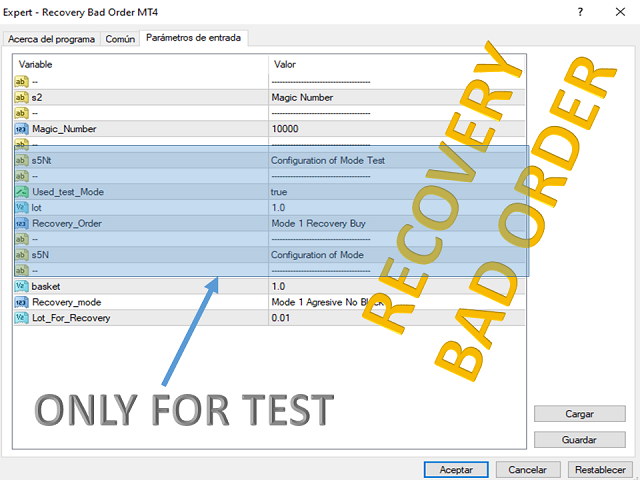Click the Cargar button
The width and height of the screenshot is (640, 480).
pos(580,413)
